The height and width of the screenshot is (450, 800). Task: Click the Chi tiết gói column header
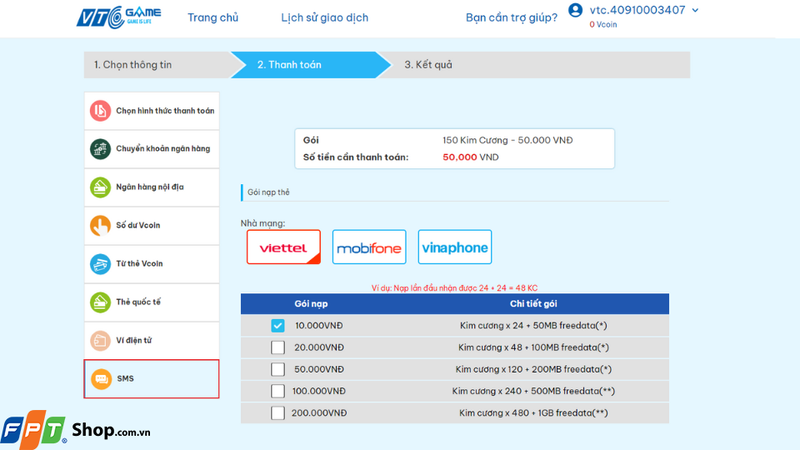coord(533,304)
